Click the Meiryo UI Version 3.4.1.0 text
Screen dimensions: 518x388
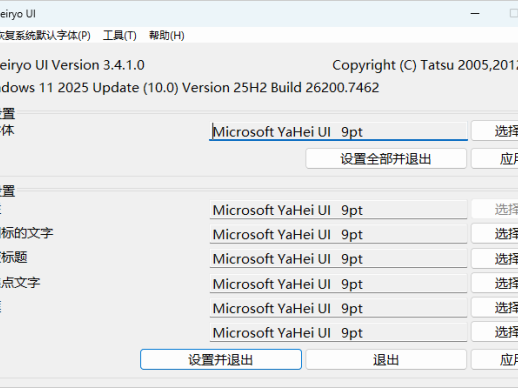(x=72, y=65)
